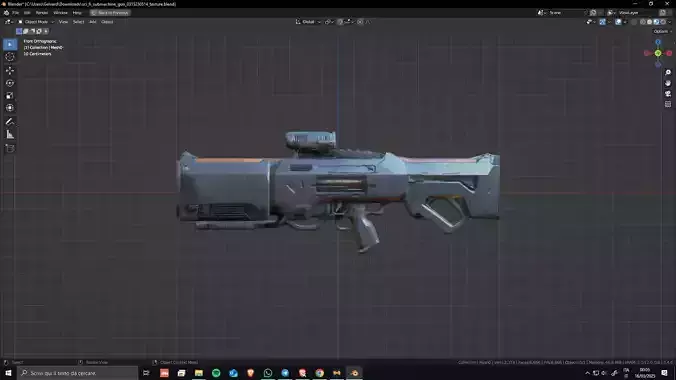Open the Options dropdown

[x=662, y=31]
